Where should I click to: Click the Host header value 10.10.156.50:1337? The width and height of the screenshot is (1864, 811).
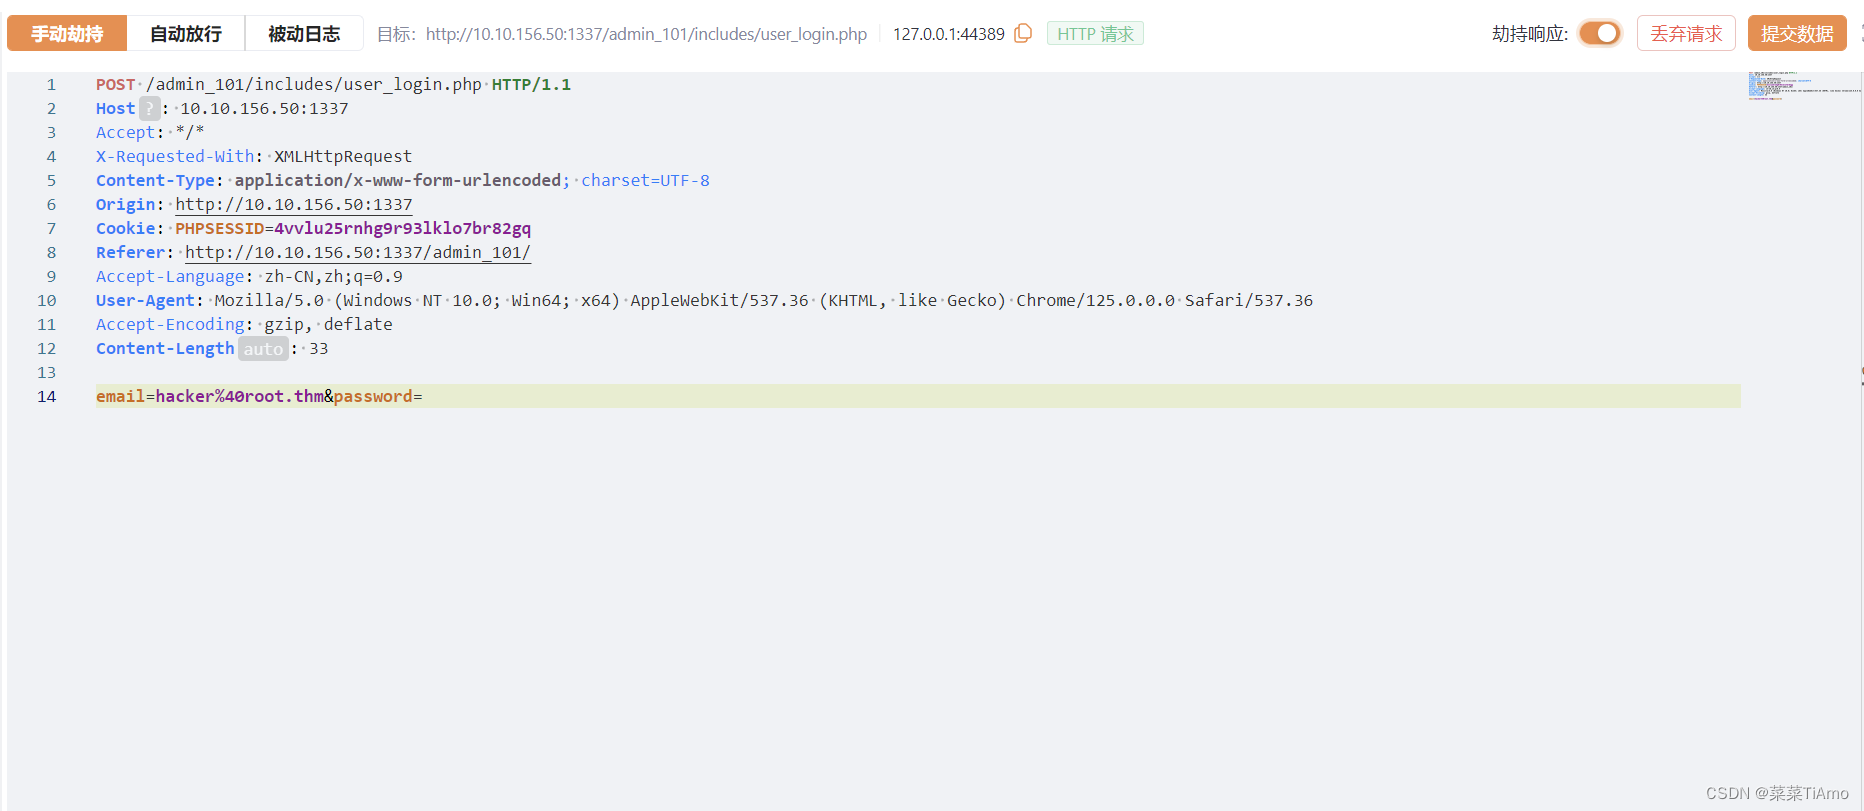pyautogui.click(x=264, y=108)
